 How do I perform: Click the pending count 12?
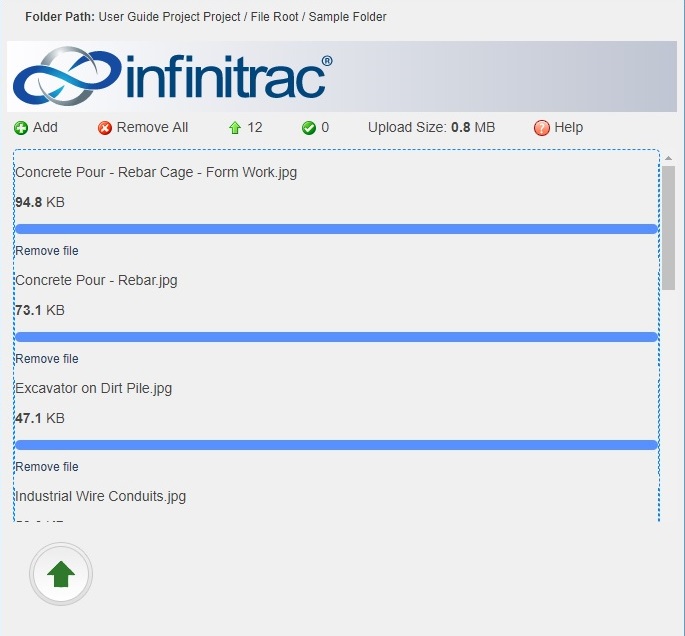(255, 127)
